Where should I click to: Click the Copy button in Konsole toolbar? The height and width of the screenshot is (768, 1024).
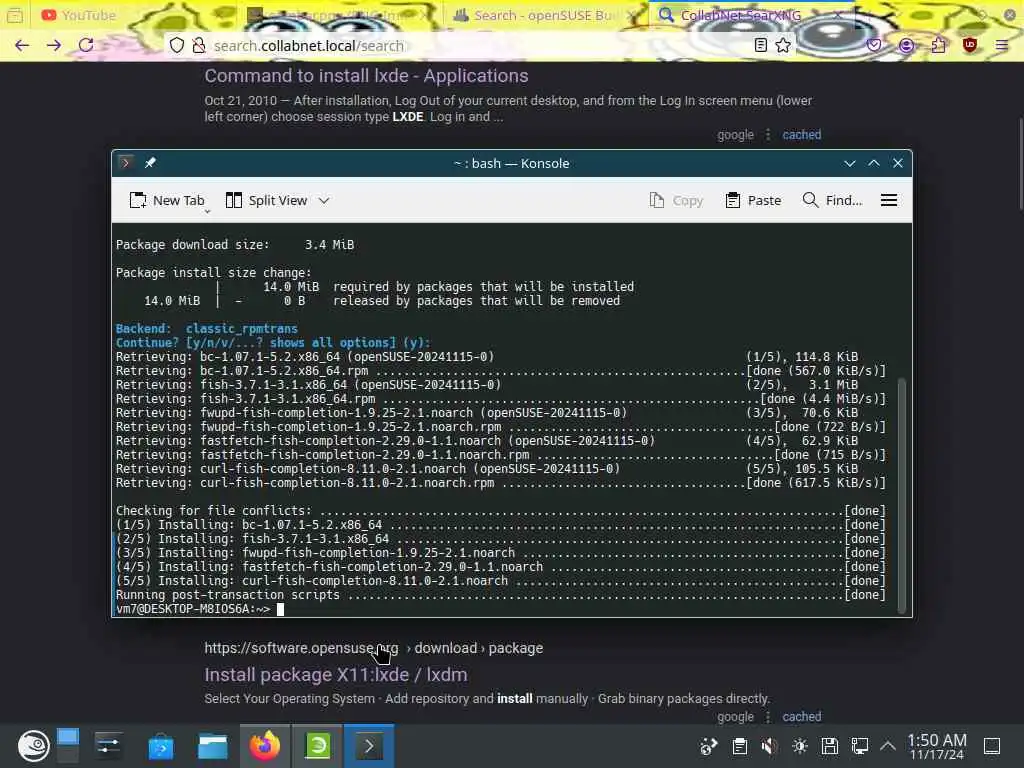[676, 200]
